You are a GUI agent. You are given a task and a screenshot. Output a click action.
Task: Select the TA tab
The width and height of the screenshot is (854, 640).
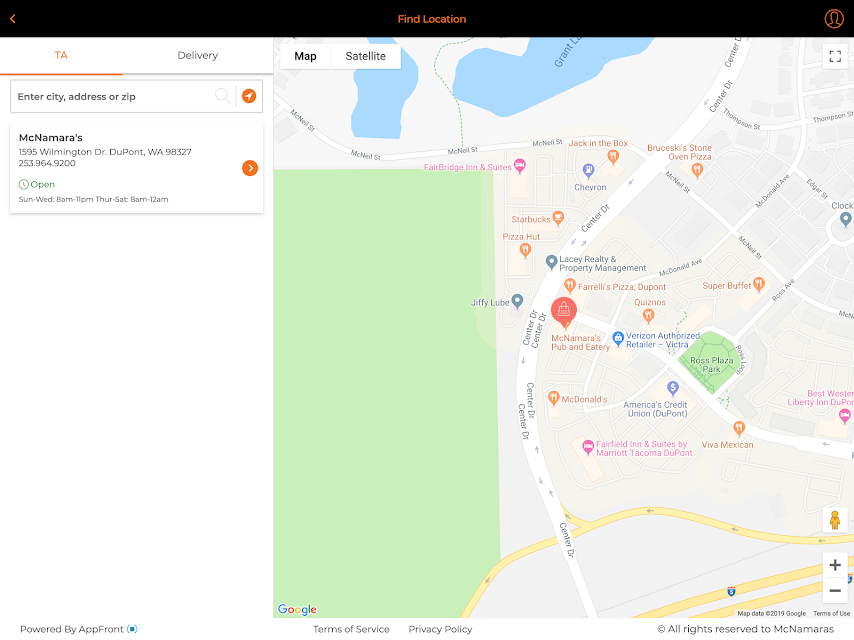tap(61, 56)
